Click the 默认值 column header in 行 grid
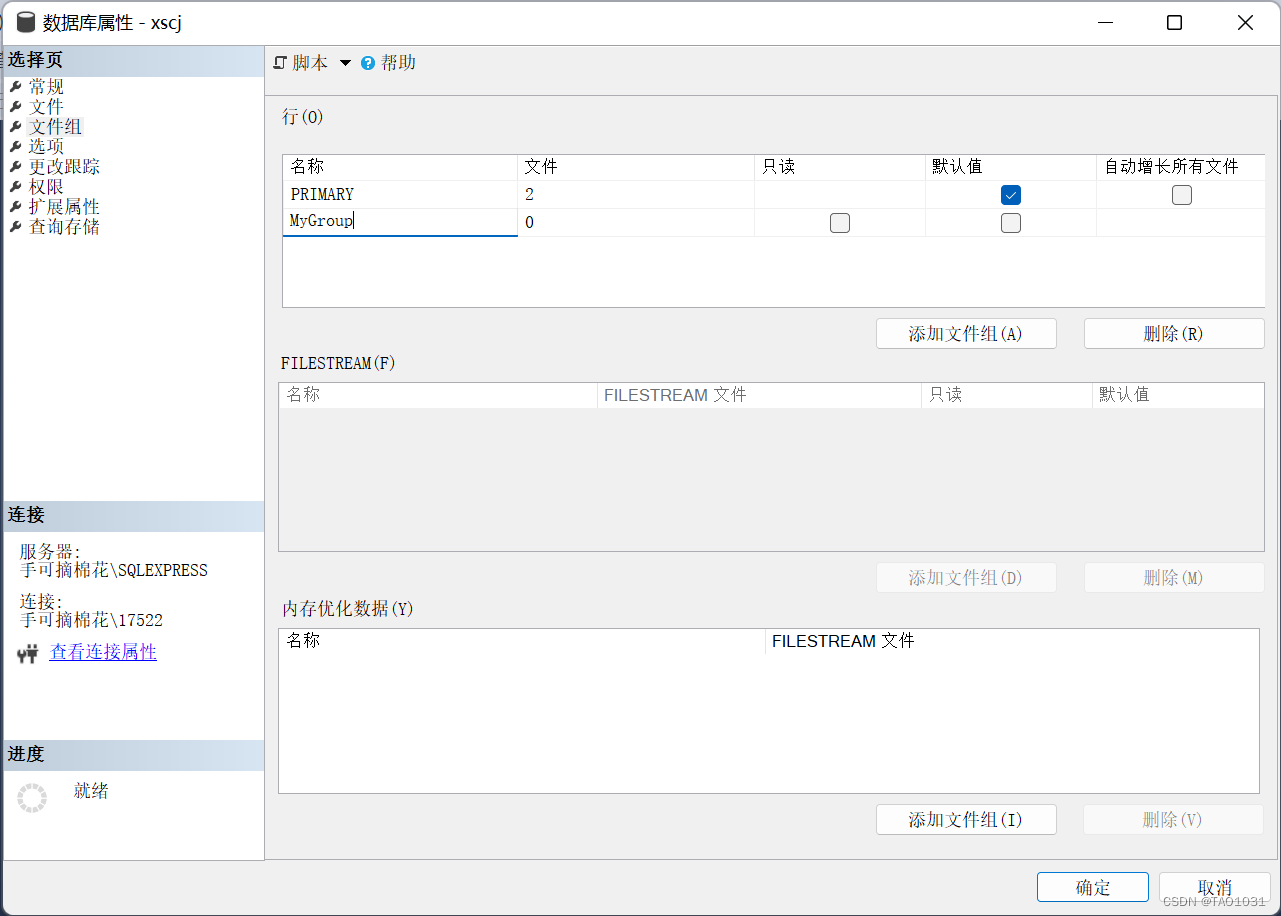1281x916 pixels. pyautogui.click(x=1011, y=167)
